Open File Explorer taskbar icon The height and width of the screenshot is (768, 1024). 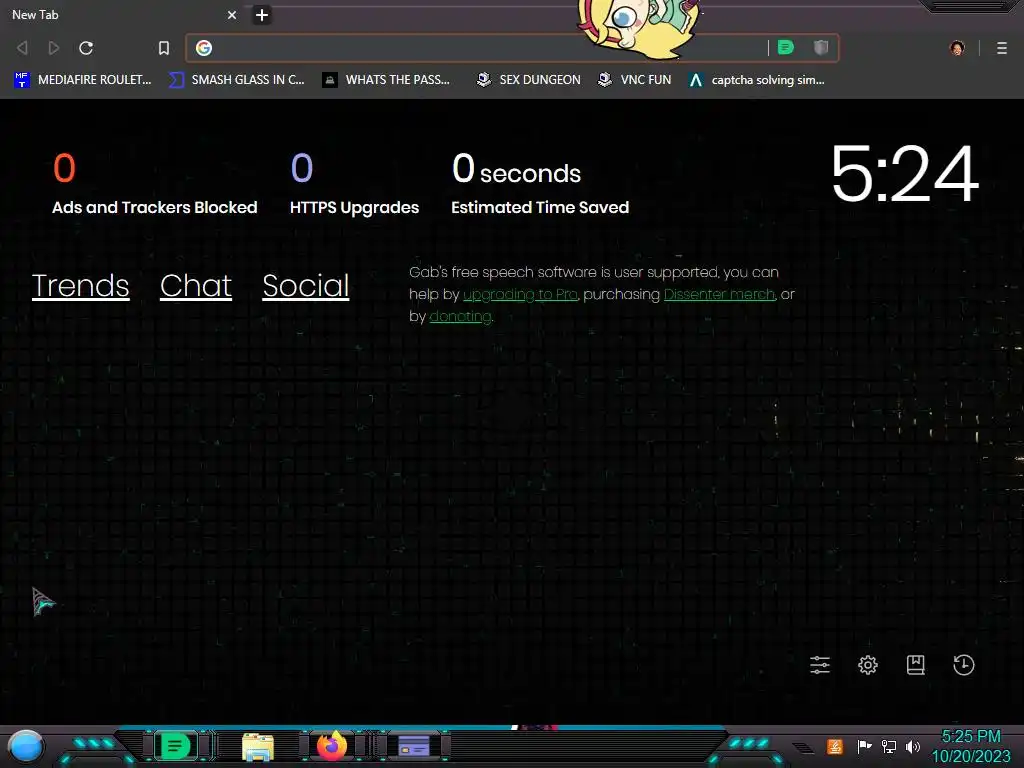point(258,746)
